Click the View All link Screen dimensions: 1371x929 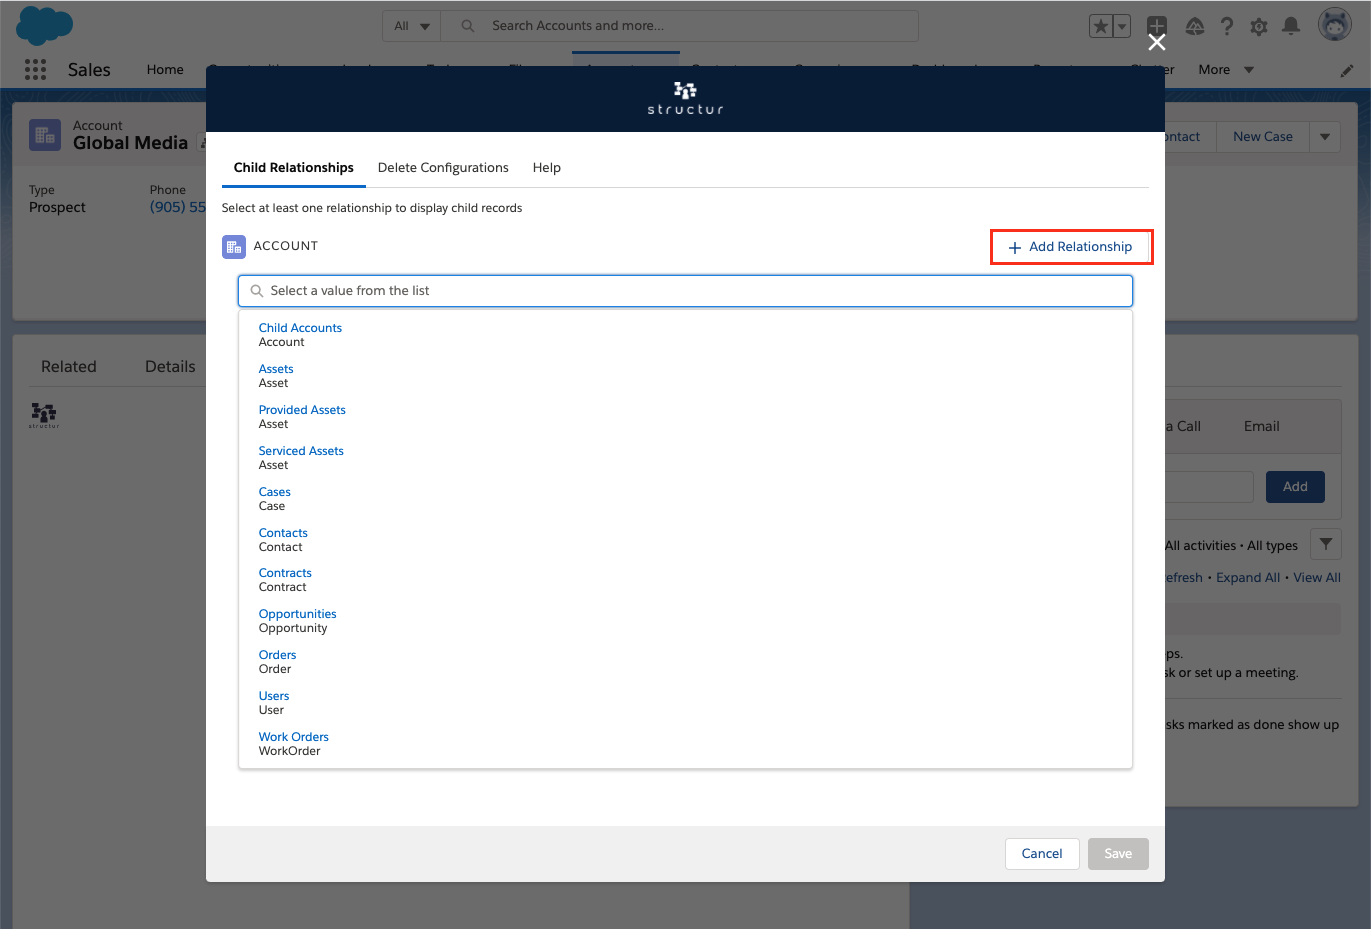pos(1317,578)
